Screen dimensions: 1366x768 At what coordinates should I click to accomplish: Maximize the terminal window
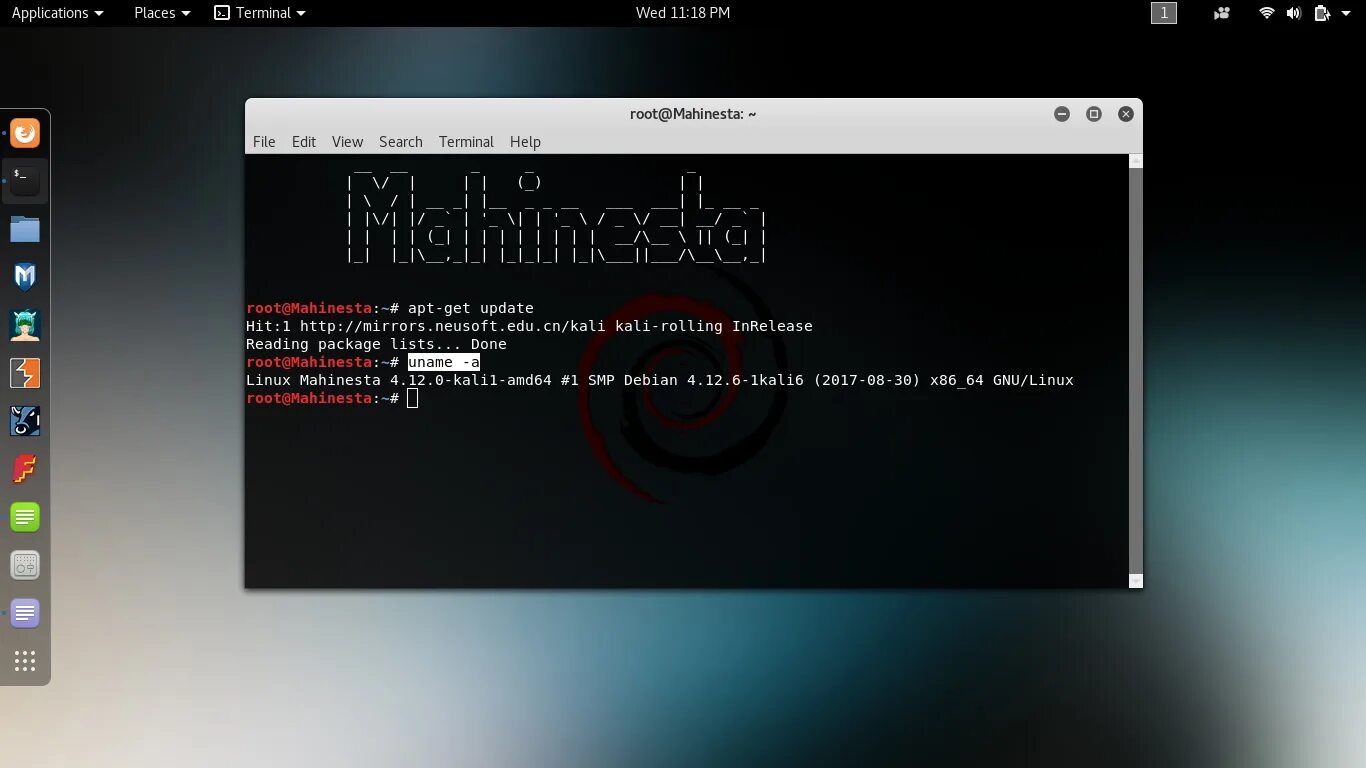[x=1094, y=114]
